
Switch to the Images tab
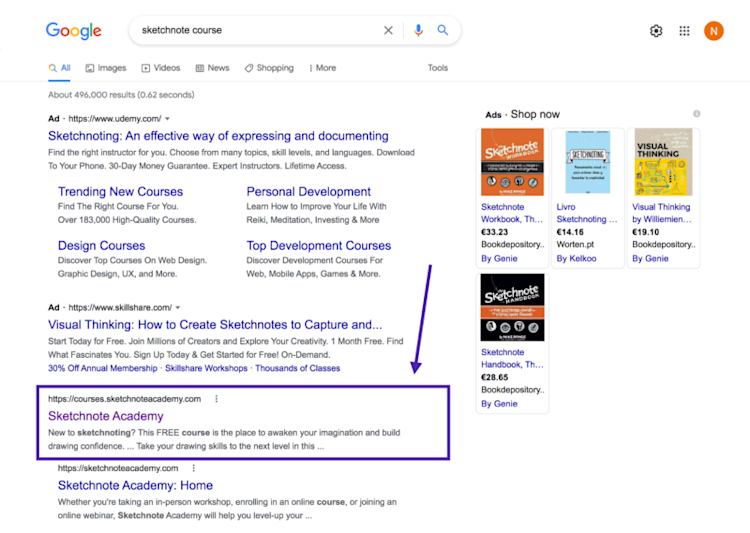(x=106, y=68)
